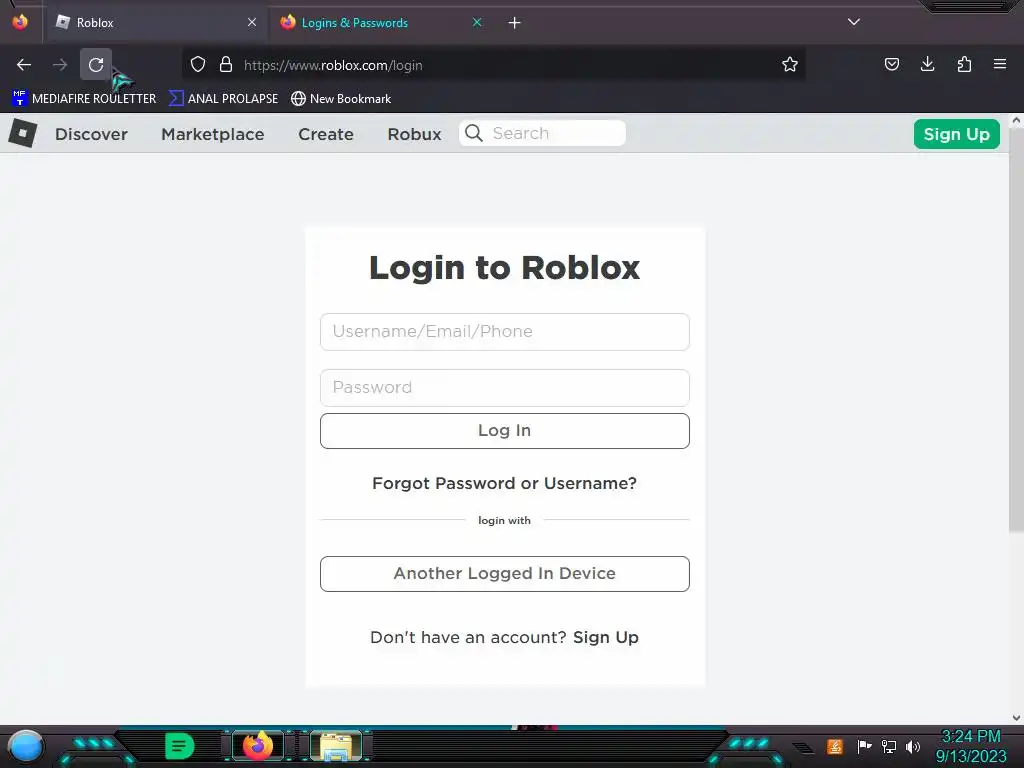This screenshot has width=1024, height=768.
Task: Click the Roblox Search box
Action: point(543,133)
